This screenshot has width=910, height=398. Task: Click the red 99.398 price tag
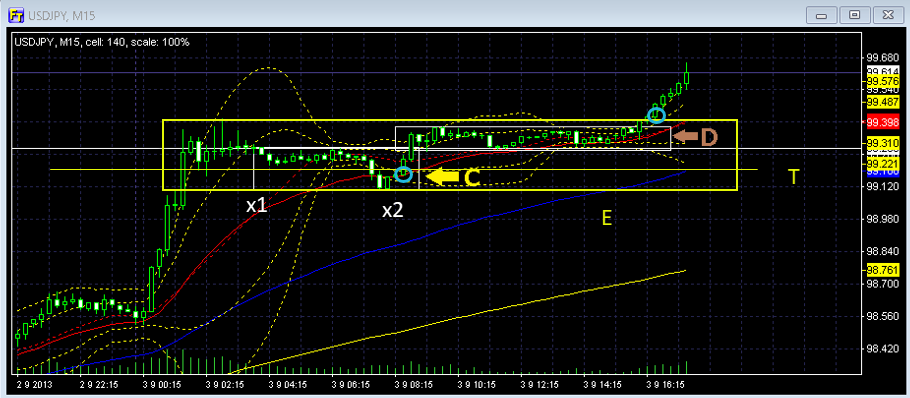click(882, 123)
